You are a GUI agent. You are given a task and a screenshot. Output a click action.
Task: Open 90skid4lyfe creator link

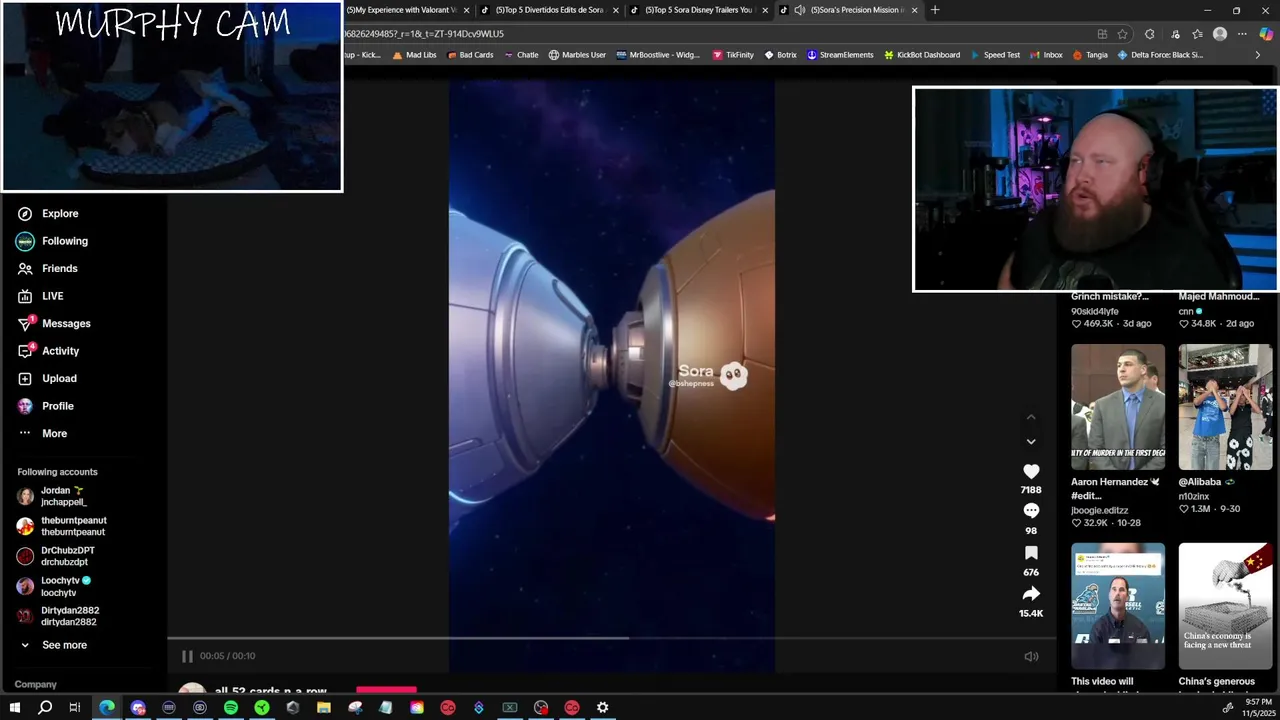1095,311
